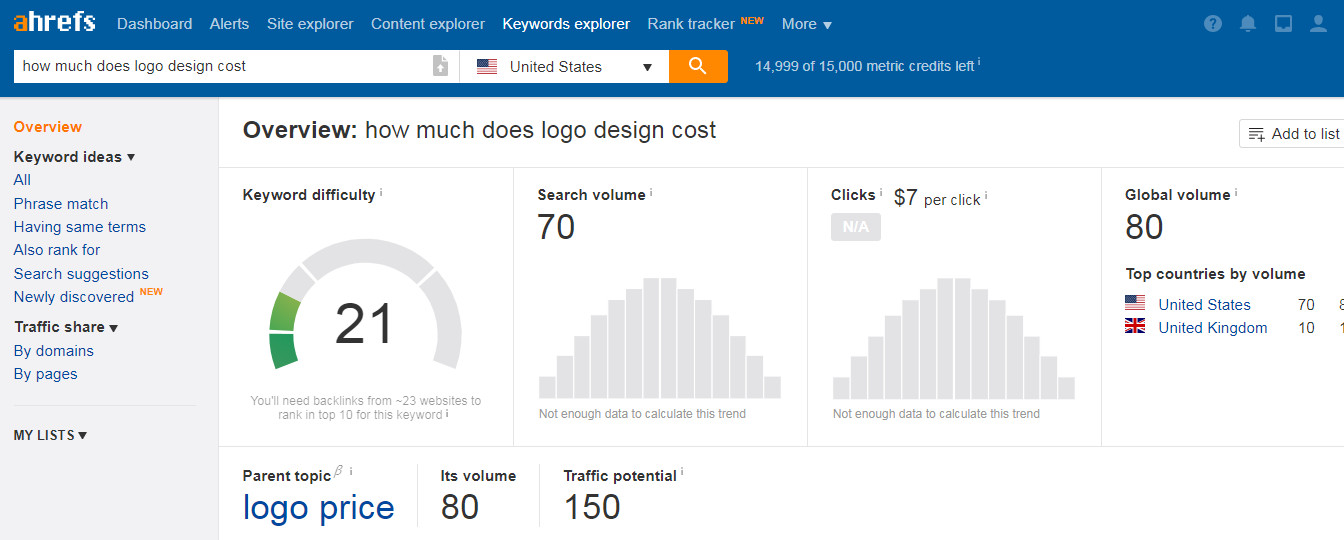Click the Ahrefs logo
1344x540 pixels.
click(54, 22)
